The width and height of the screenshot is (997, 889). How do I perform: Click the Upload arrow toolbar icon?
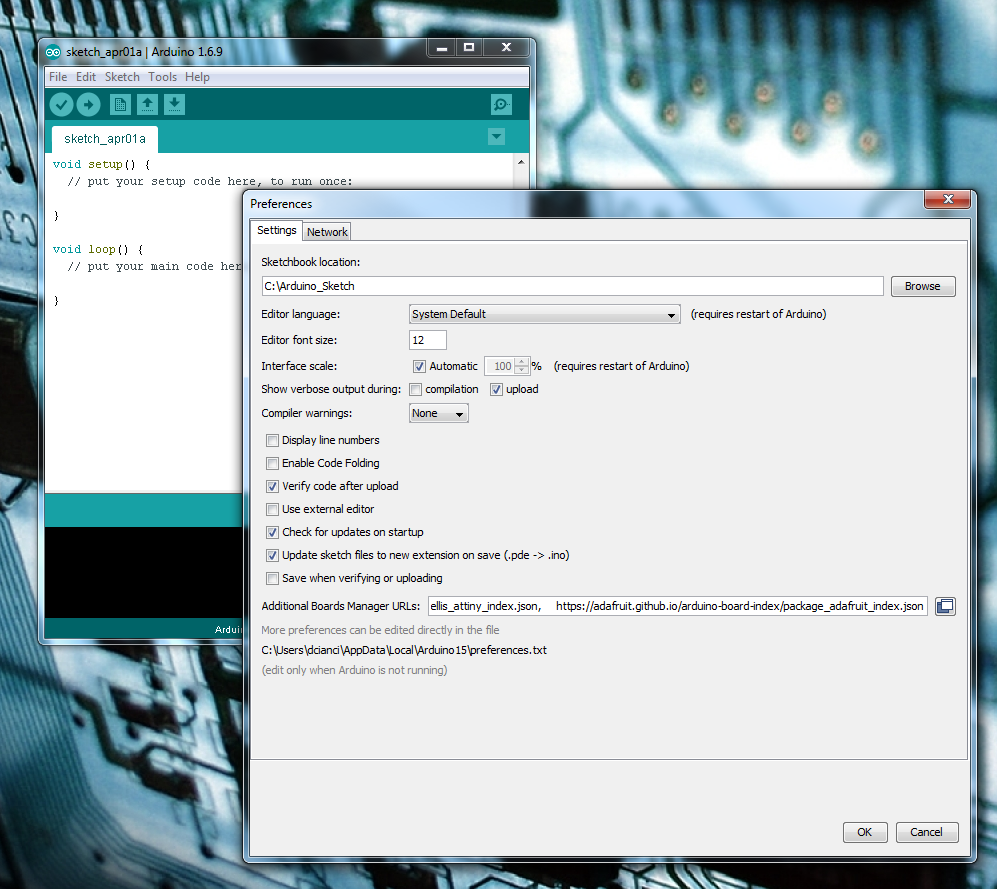pos(88,104)
